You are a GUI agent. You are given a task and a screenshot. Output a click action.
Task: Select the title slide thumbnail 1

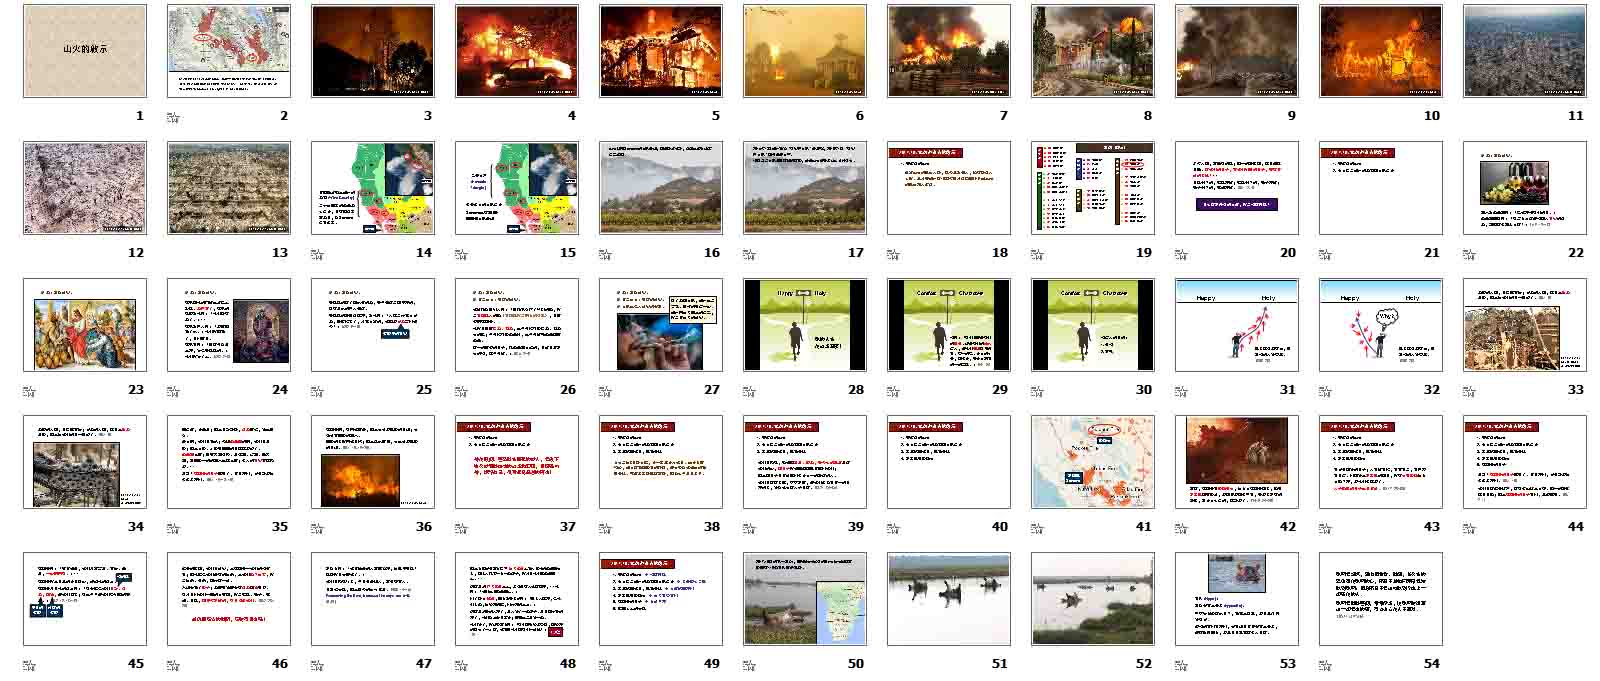click(85, 51)
